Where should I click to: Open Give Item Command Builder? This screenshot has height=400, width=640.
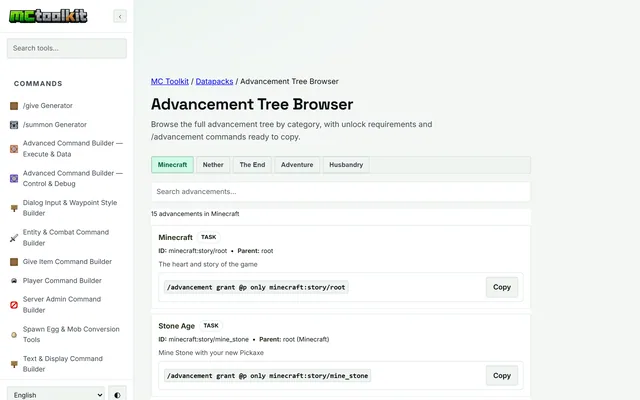click(67, 262)
